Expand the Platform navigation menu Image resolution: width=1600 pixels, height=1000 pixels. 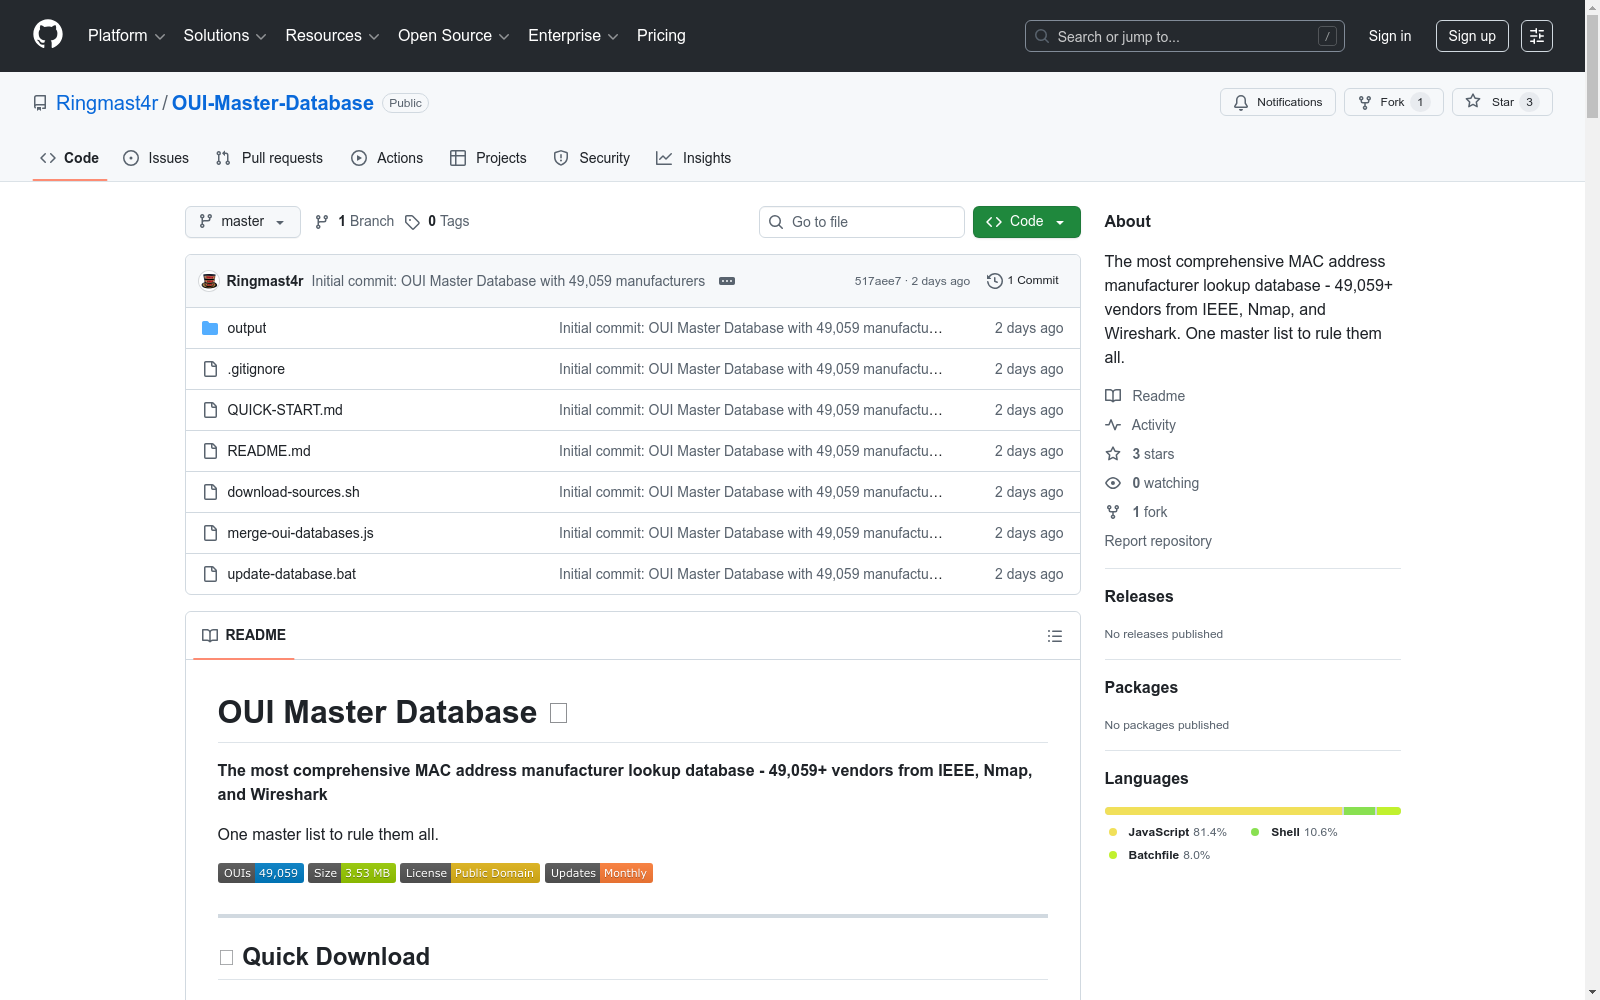[126, 36]
